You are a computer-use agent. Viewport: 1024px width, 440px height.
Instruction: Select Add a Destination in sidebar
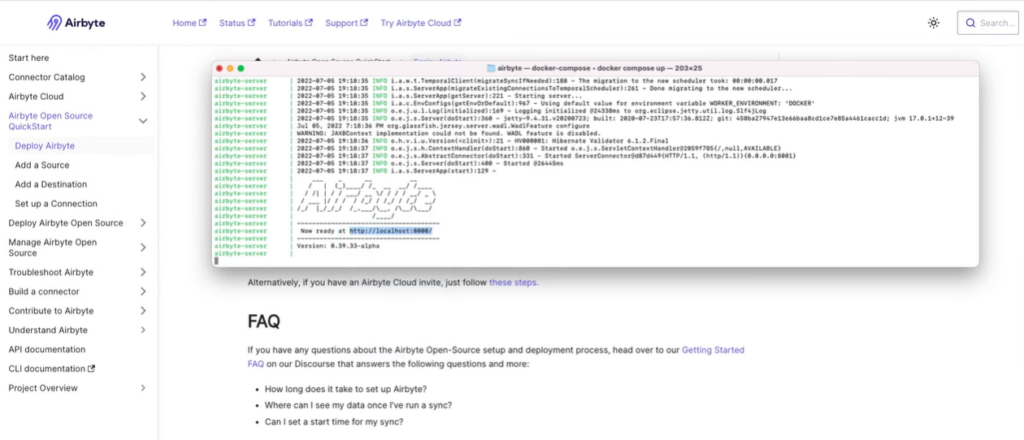(x=51, y=184)
